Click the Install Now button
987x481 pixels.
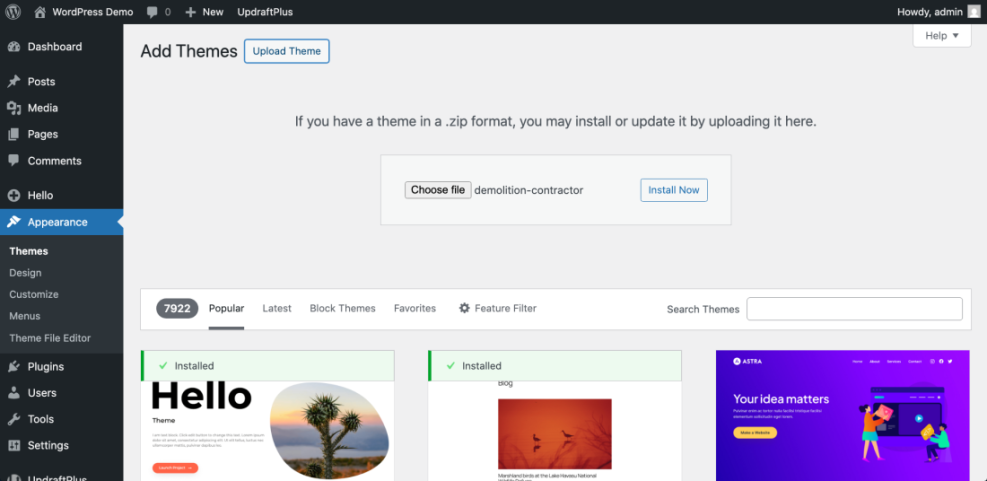click(x=674, y=190)
